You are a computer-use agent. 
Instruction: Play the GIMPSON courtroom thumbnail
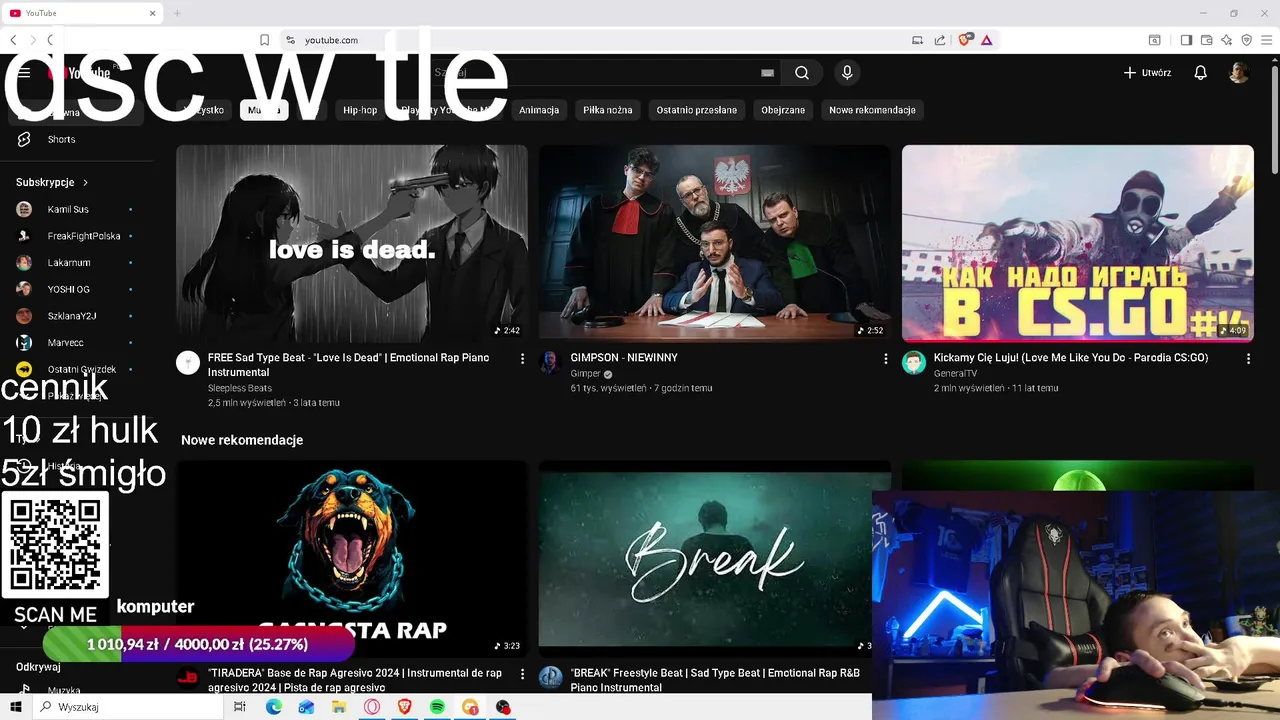[715, 243]
